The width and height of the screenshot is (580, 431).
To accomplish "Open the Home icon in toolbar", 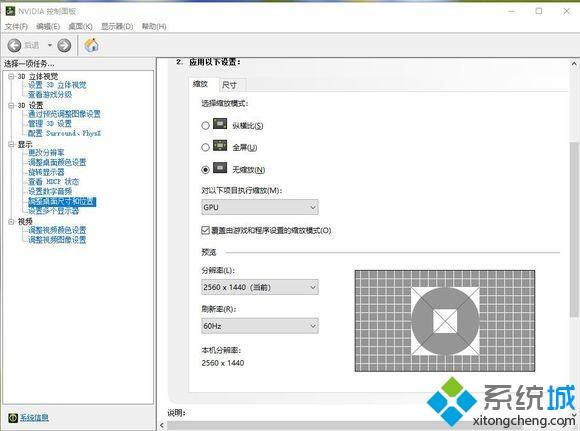I will coord(91,45).
